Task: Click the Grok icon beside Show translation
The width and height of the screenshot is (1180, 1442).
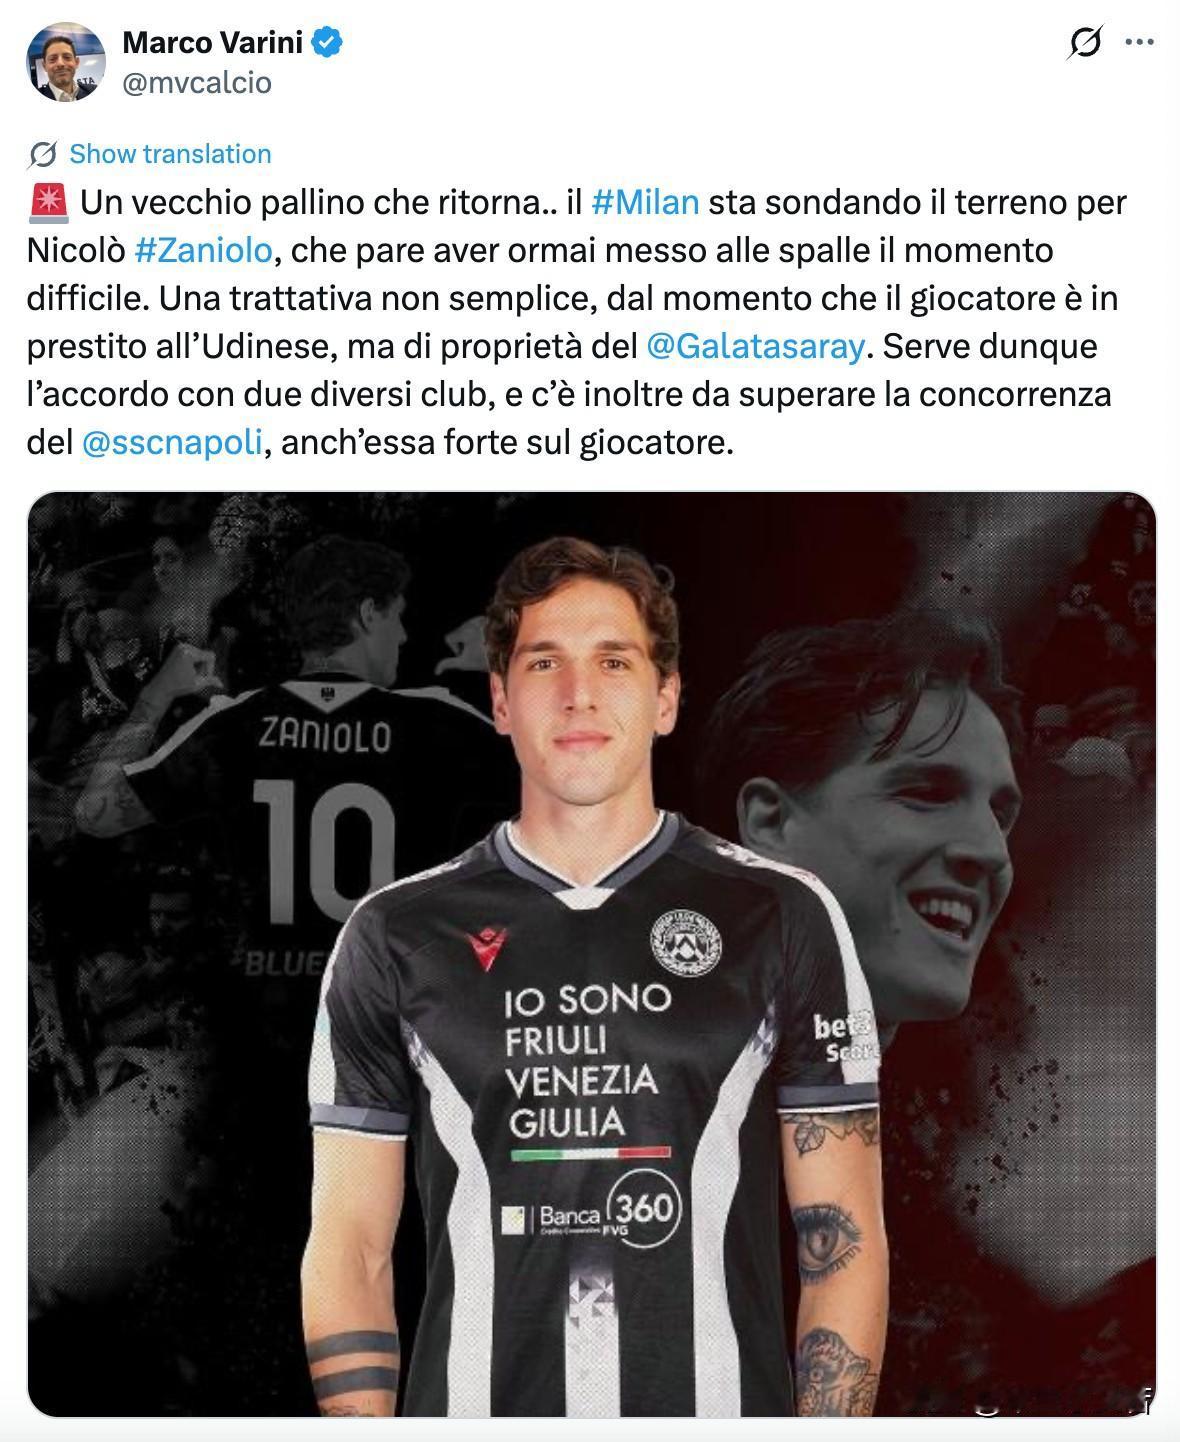Action: [x=42, y=154]
